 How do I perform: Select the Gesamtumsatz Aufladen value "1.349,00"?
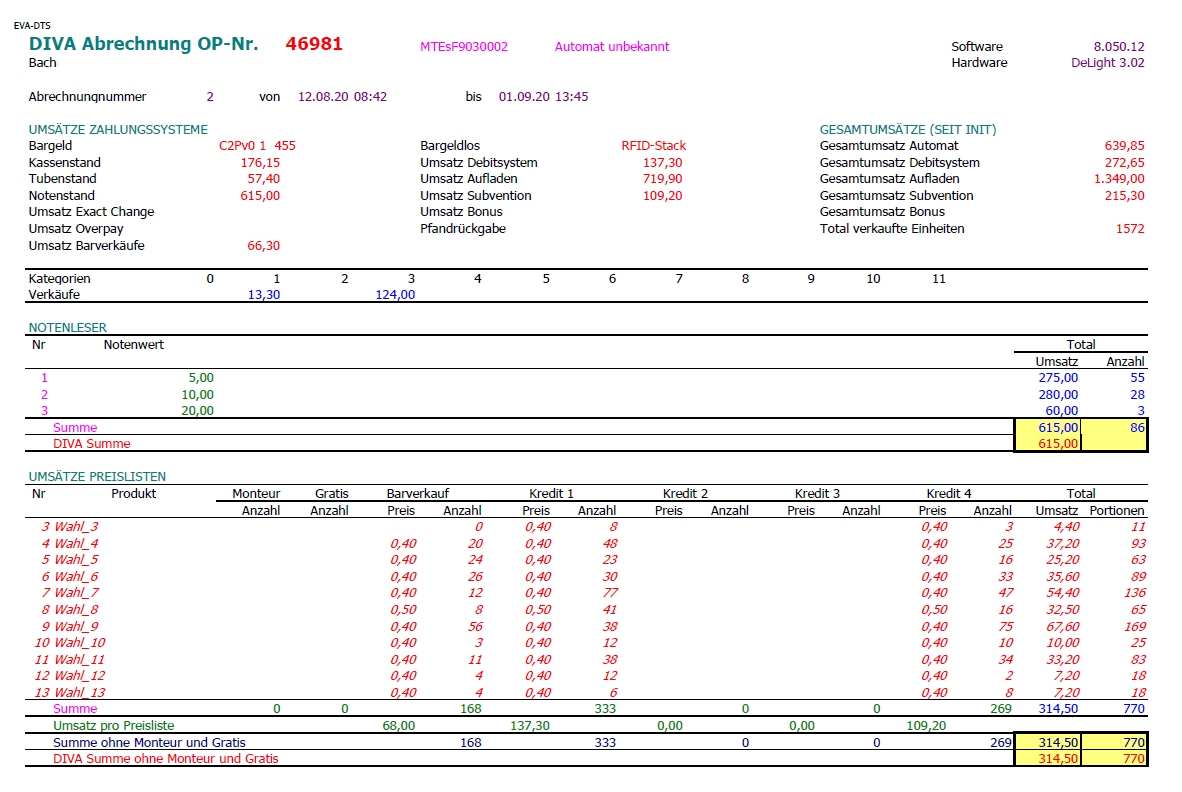pos(1119,179)
